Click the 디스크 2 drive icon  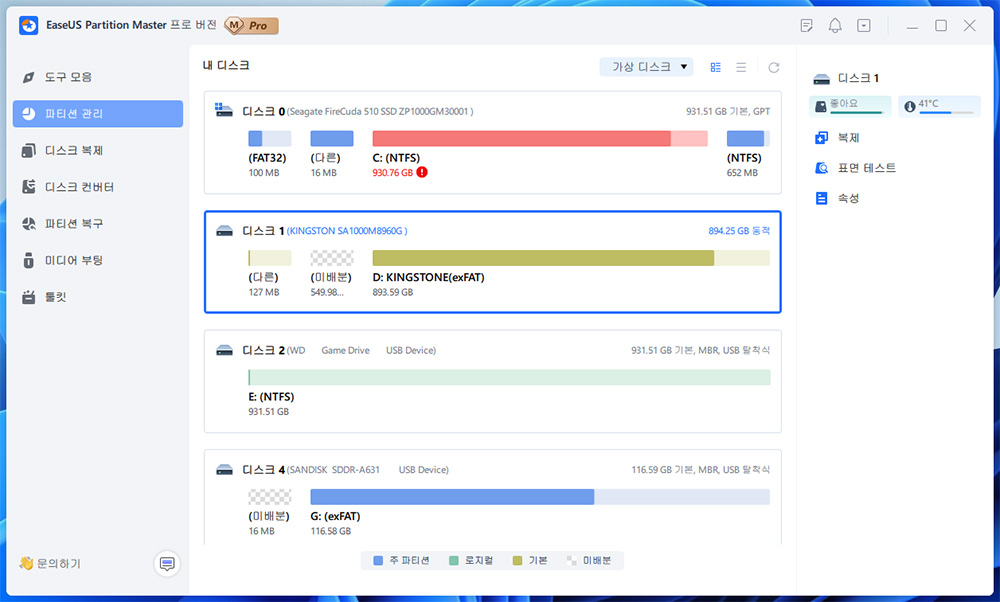pyautogui.click(x=224, y=350)
